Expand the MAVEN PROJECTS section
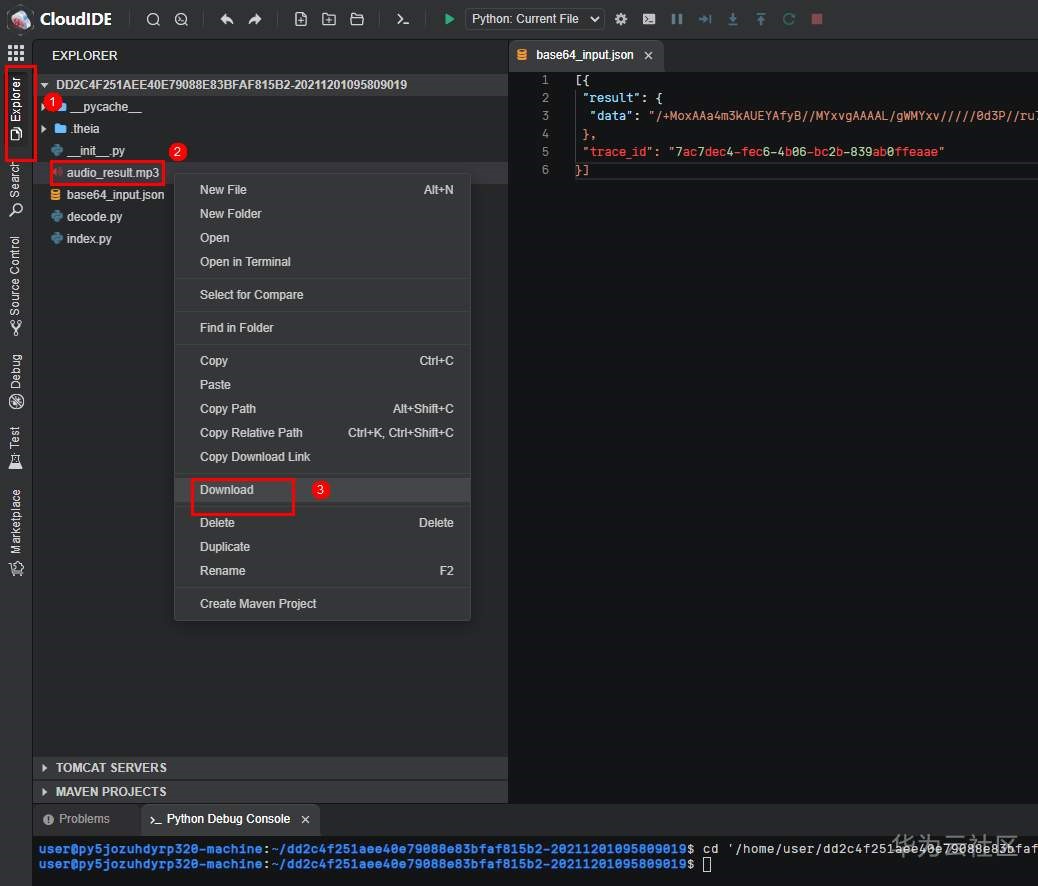 (111, 792)
